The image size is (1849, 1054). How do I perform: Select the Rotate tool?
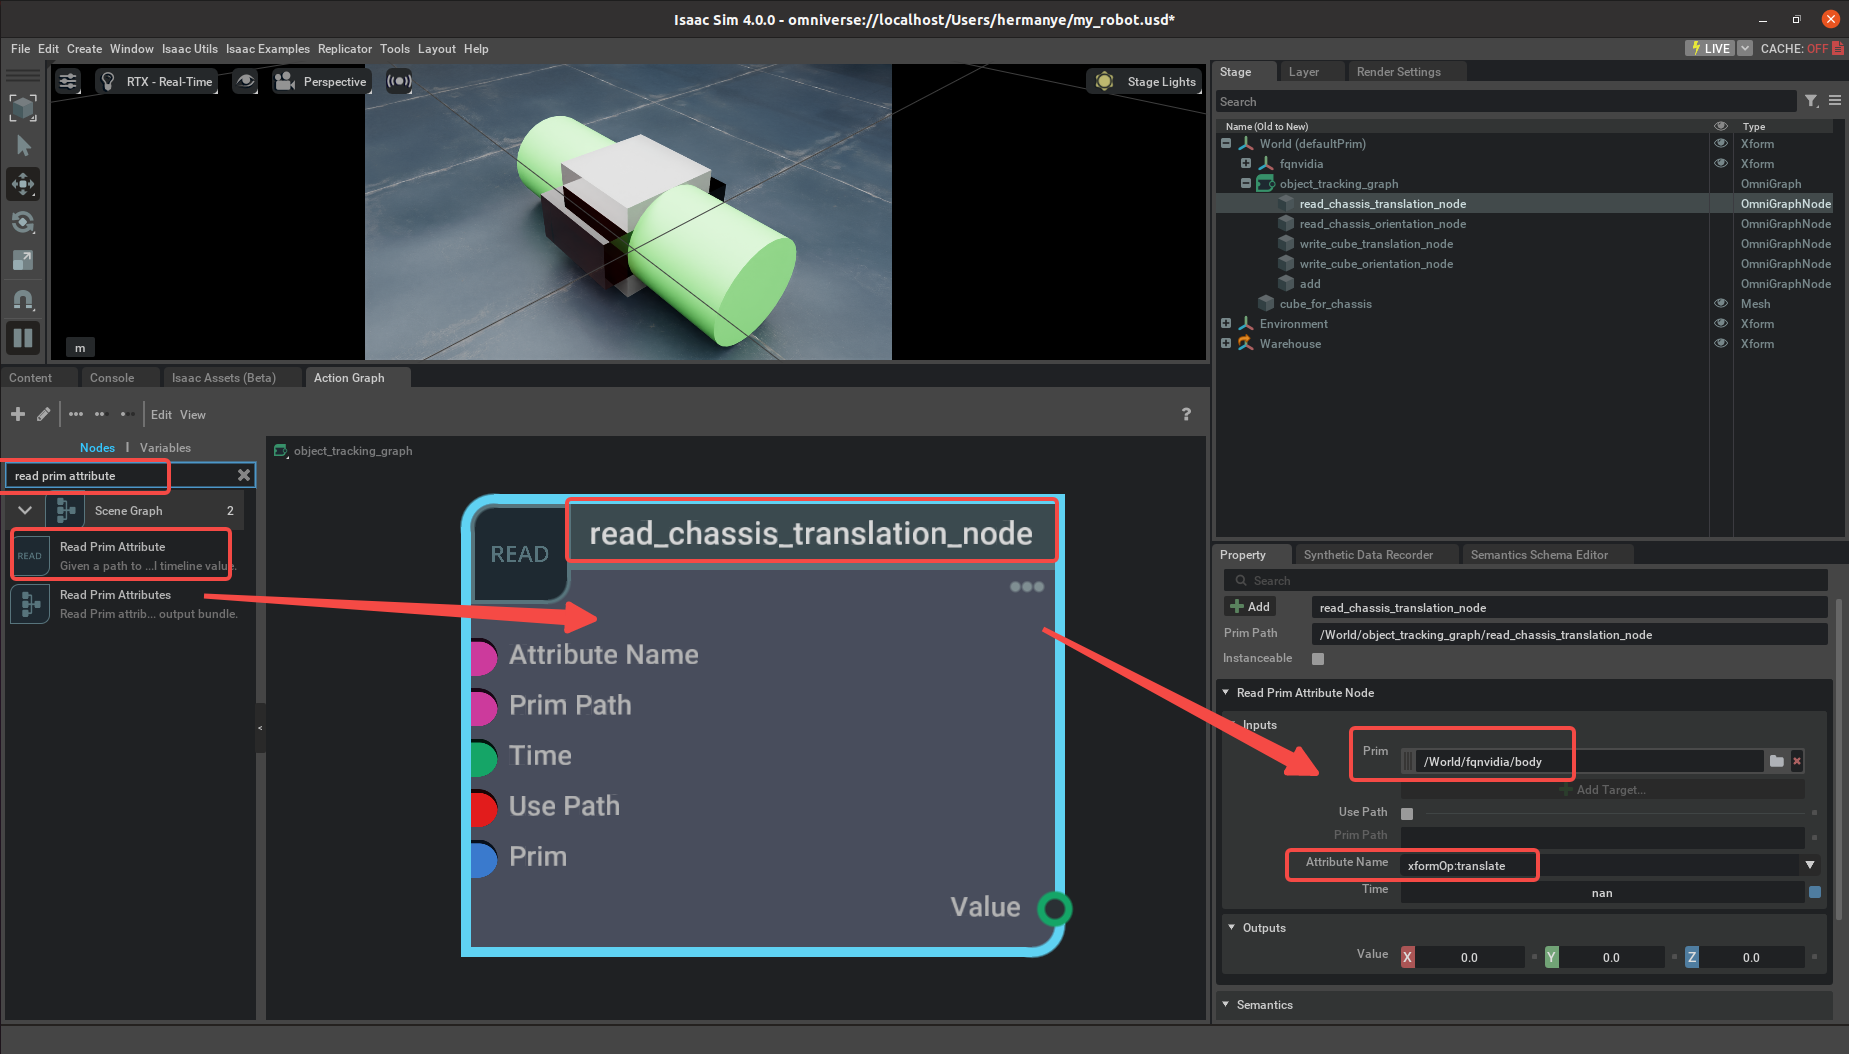tap(23, 222)
